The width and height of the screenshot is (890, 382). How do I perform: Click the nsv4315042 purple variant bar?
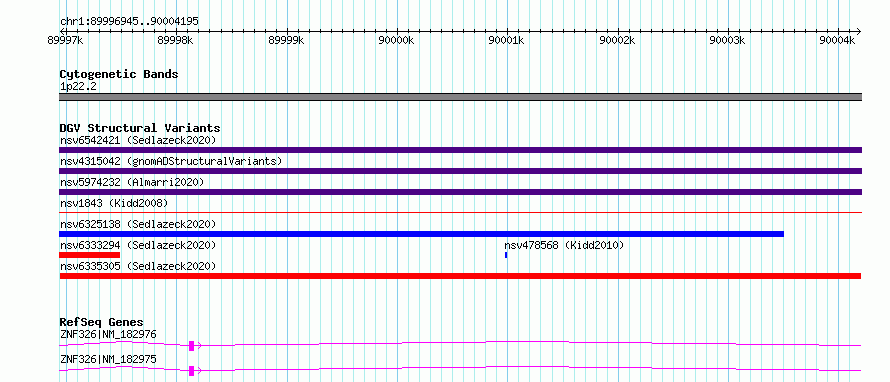(460, 171)
